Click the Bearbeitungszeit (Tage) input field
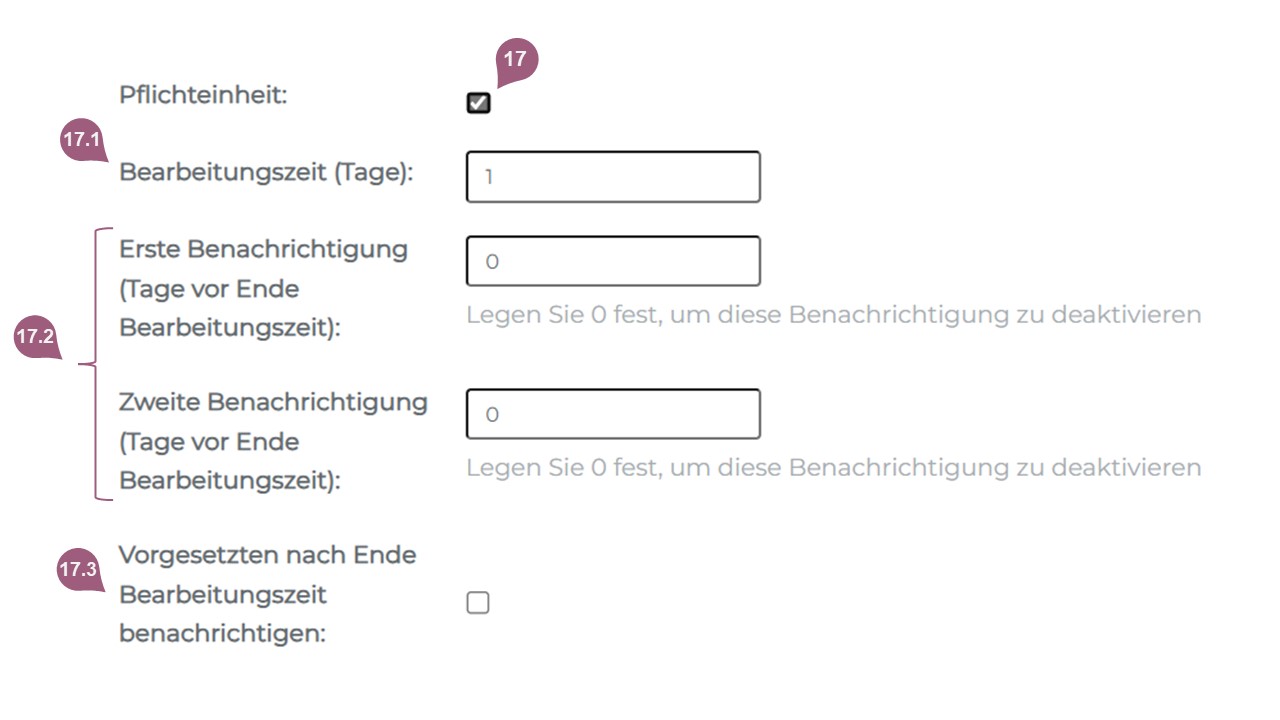This screenshot has width=1280, height=720. click(x=613, y=177)
